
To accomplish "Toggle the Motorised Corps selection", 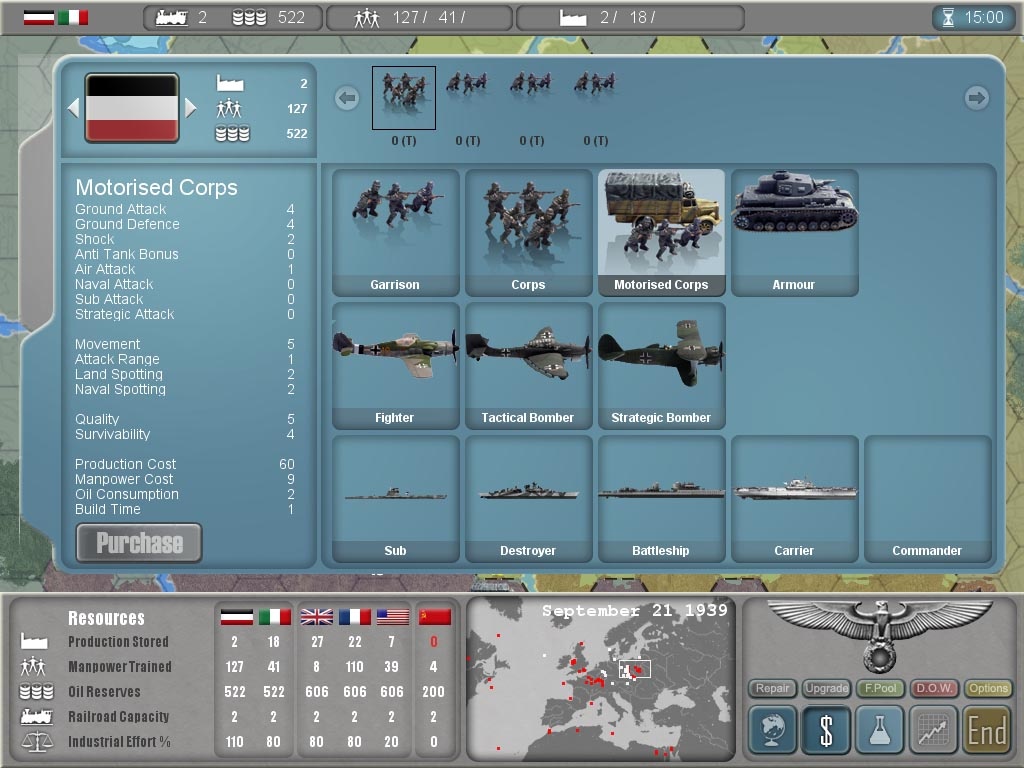I will pos(661,230).
